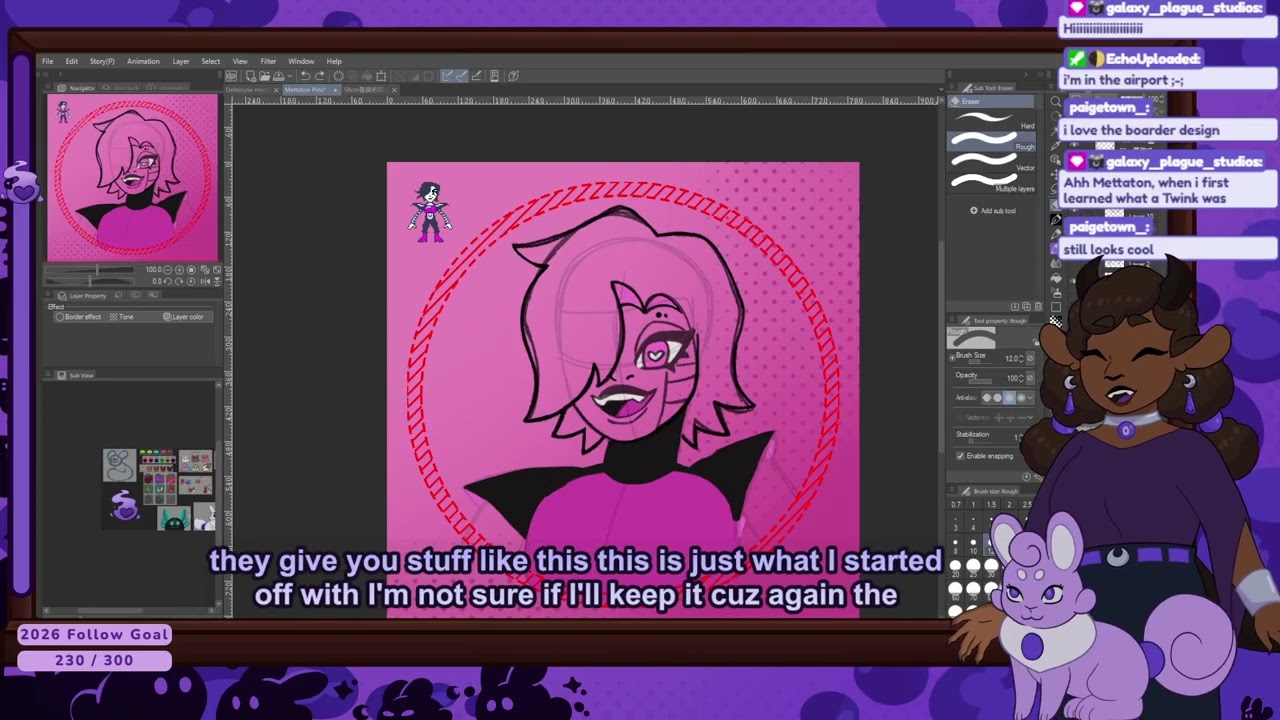Close the Deltarune document tab
The width and height of the screenshot is (1280, 720).
tap(277, 90)
